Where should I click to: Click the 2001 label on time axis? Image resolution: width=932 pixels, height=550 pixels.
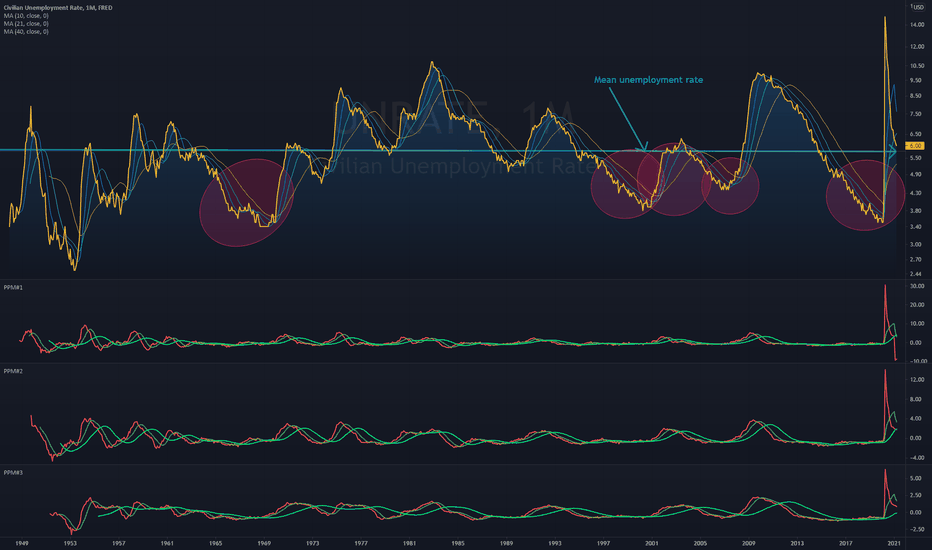(652, 543)
